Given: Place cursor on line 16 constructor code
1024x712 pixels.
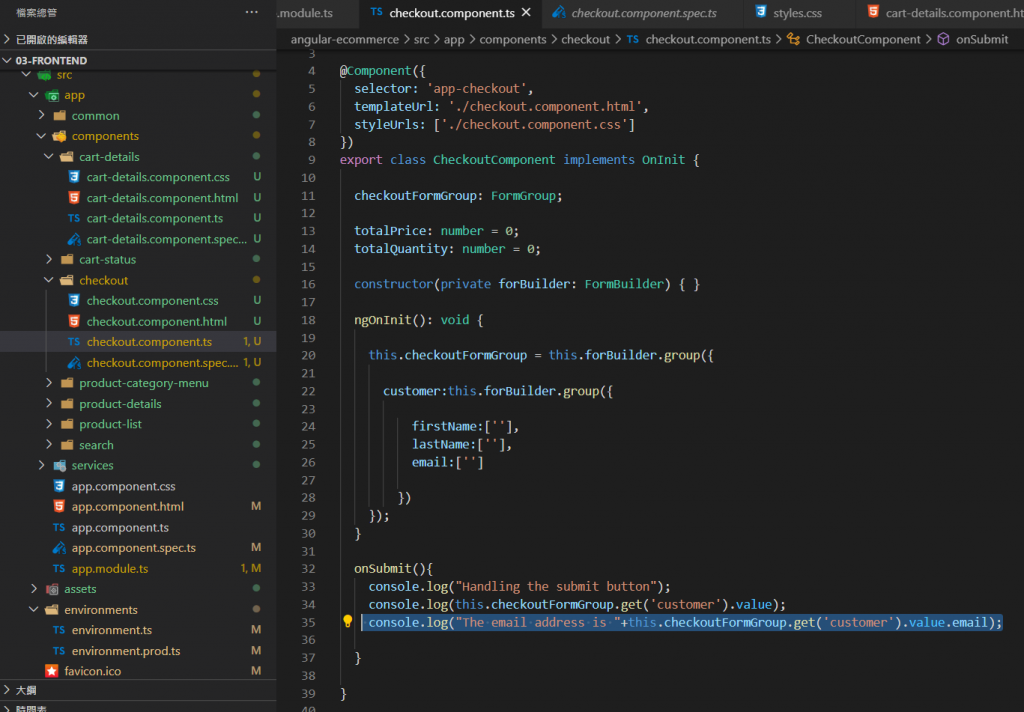Looking at the screenshot, I should (x=526, y=284).
